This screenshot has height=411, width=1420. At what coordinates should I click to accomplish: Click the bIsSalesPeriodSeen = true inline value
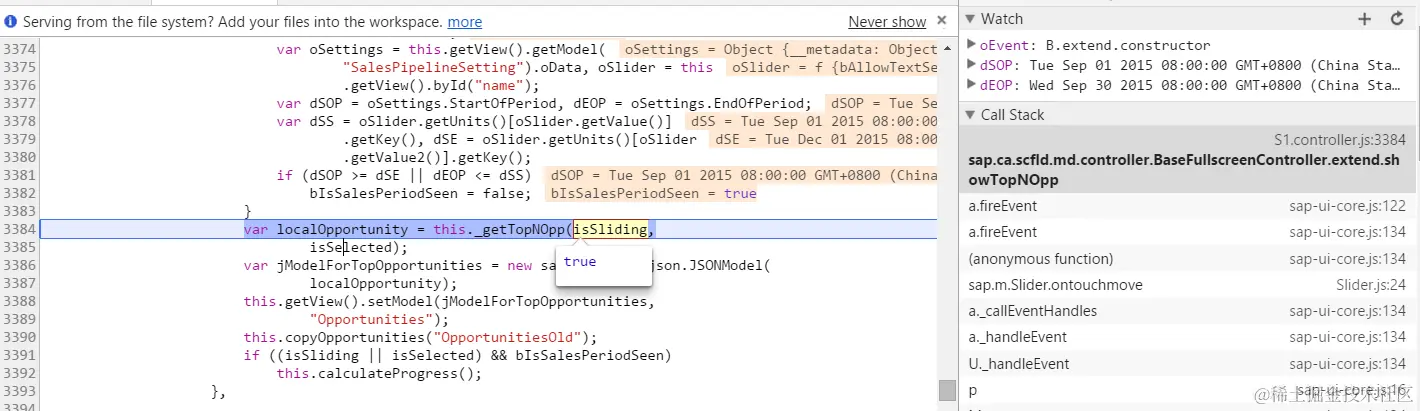(653, 194)
